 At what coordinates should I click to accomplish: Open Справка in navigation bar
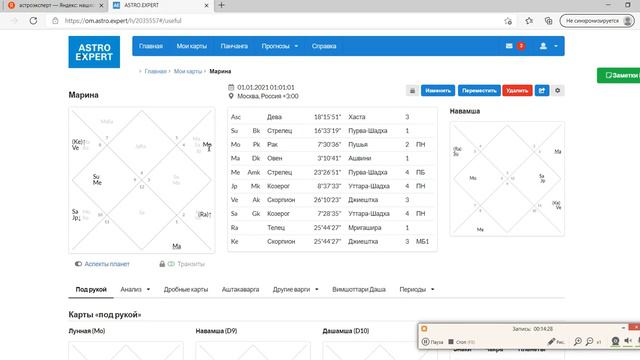pyautogui.click(x=324, y=46)
